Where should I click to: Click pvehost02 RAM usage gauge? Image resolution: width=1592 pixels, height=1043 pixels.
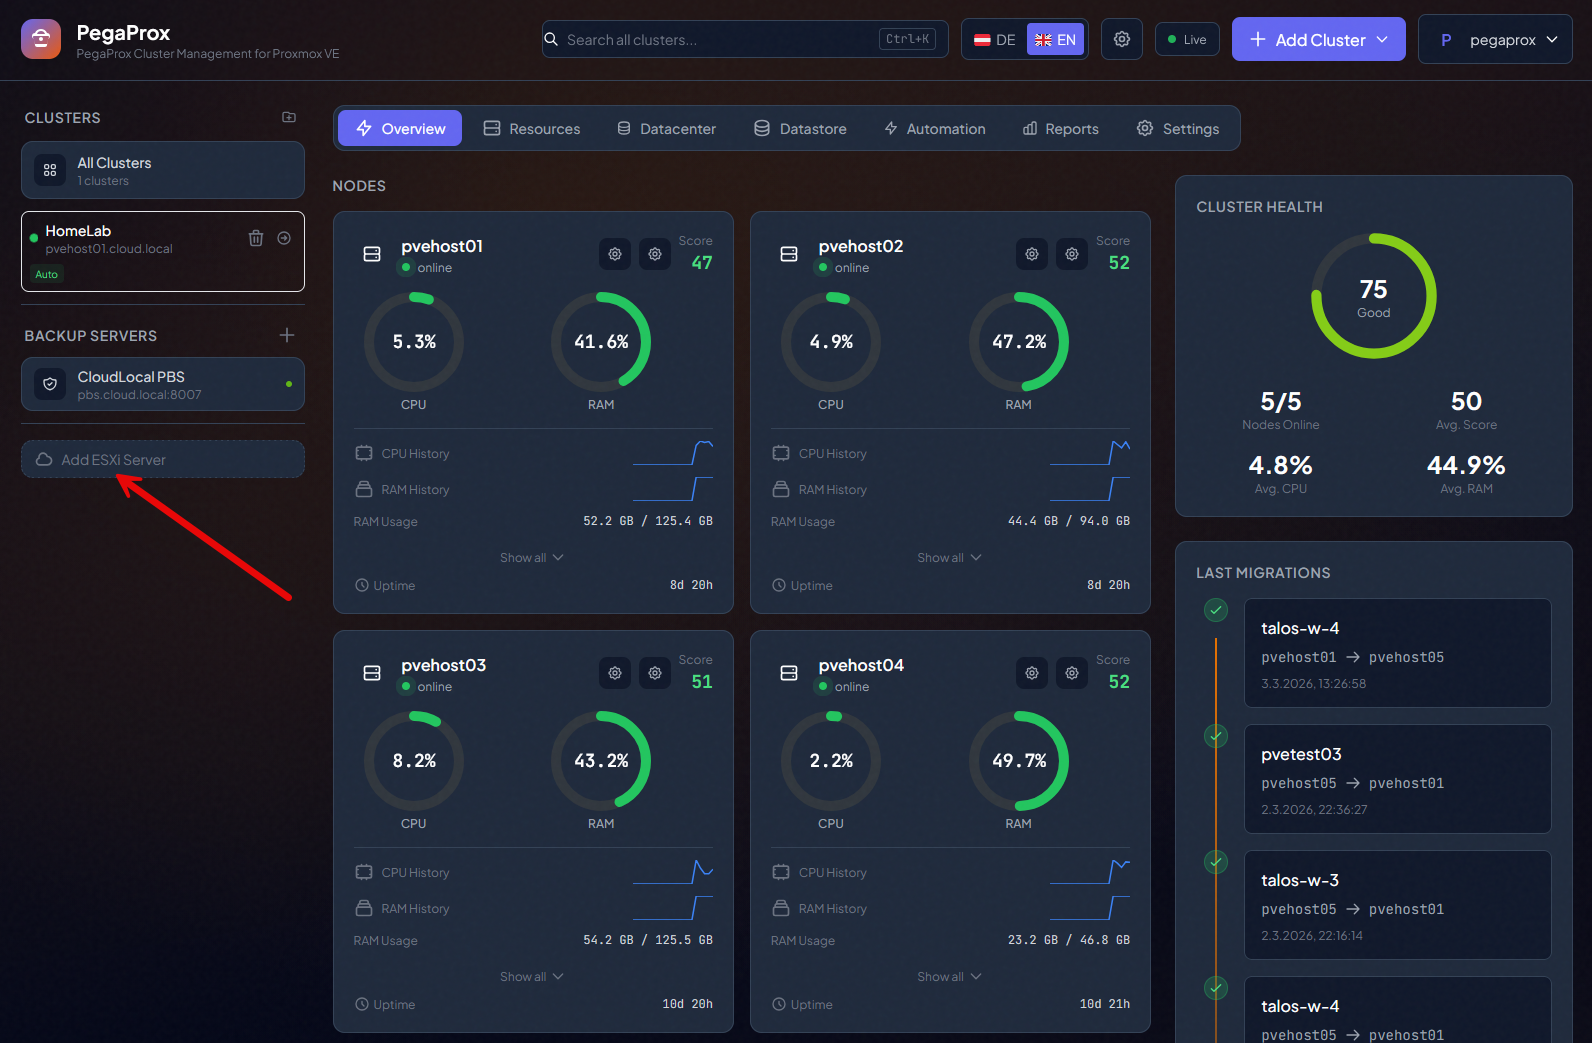coord(1019,341)
